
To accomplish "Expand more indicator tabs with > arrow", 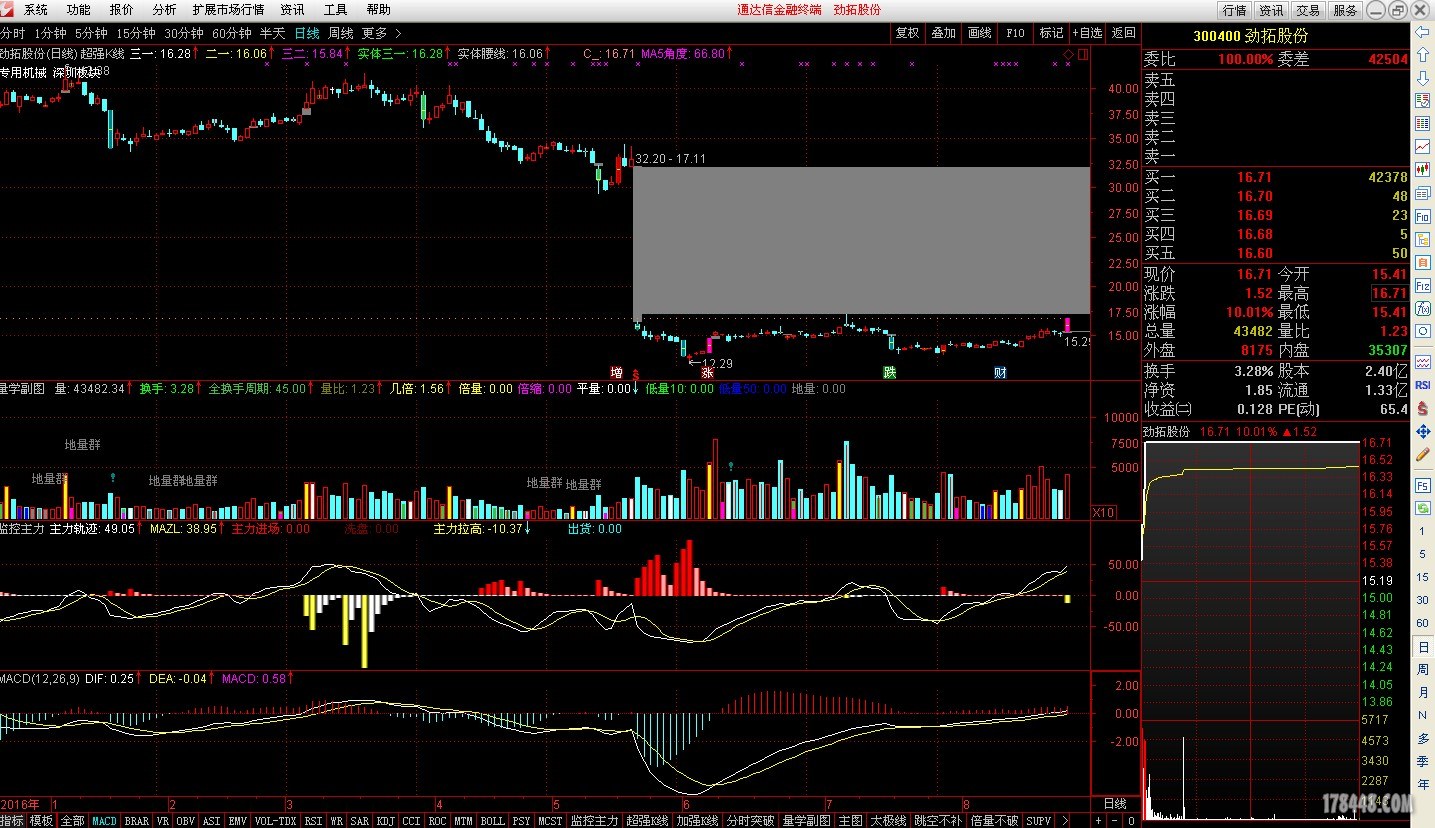I will click(1065, 821).
